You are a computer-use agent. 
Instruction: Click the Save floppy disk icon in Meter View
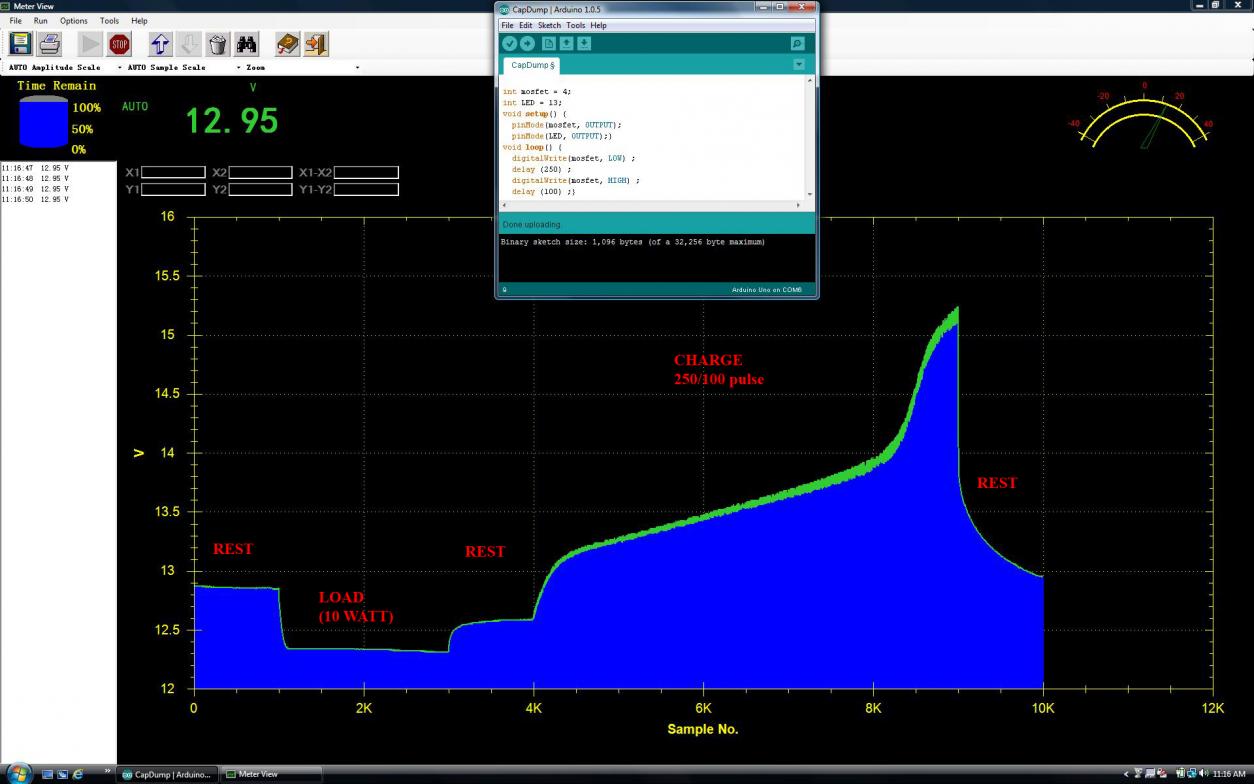(20, 44)
